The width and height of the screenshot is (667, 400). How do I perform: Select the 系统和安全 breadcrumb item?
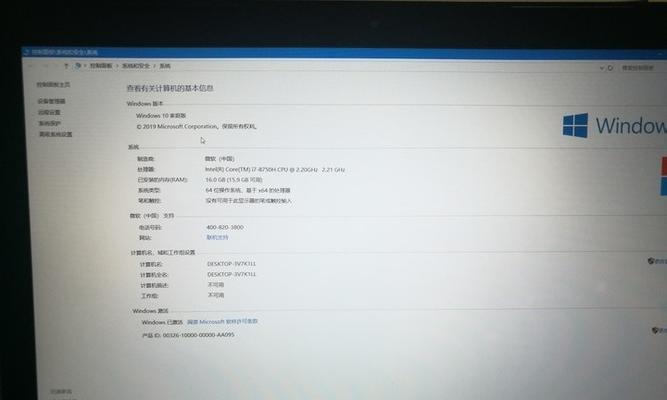(x=136, y=66)
